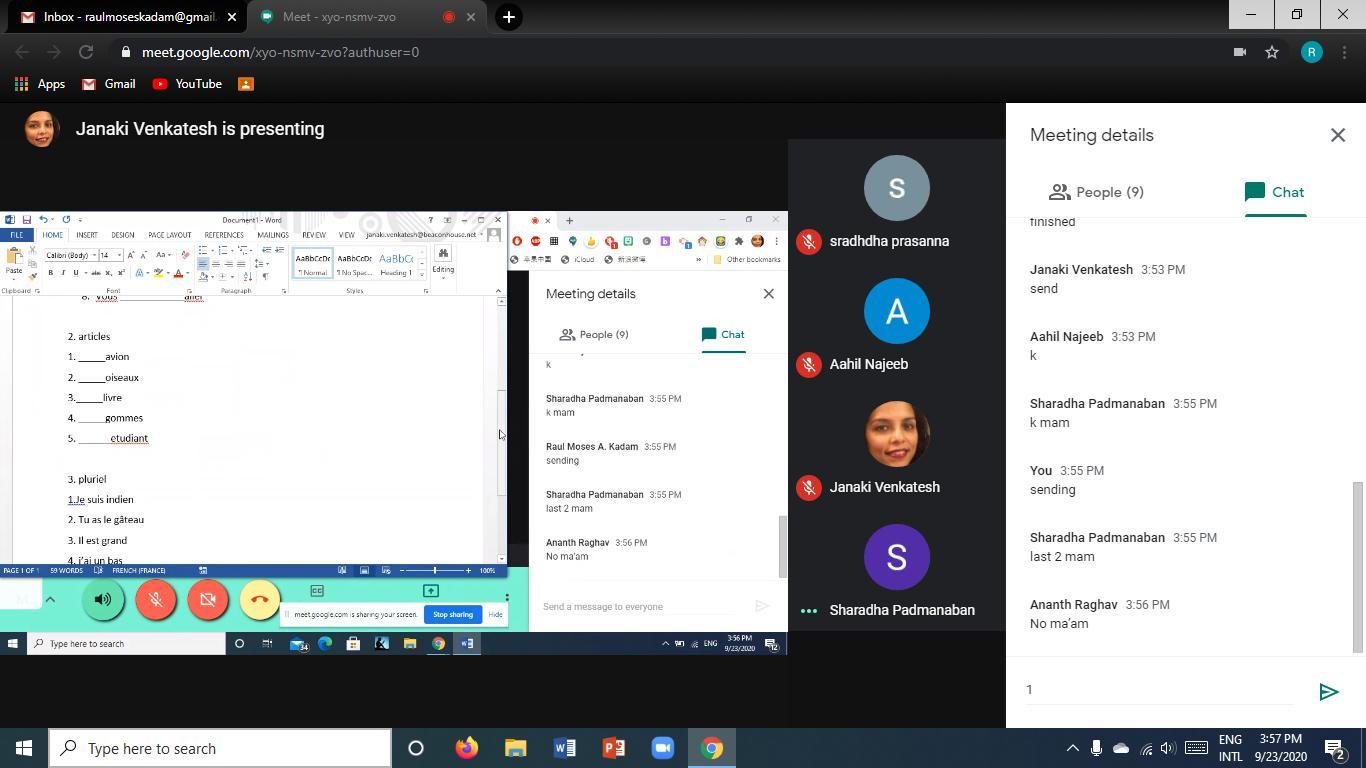Open the REVIEW tab in shared Word
Image resolution: width=1366 pixels, height=768 pixels.
[314, 235]
